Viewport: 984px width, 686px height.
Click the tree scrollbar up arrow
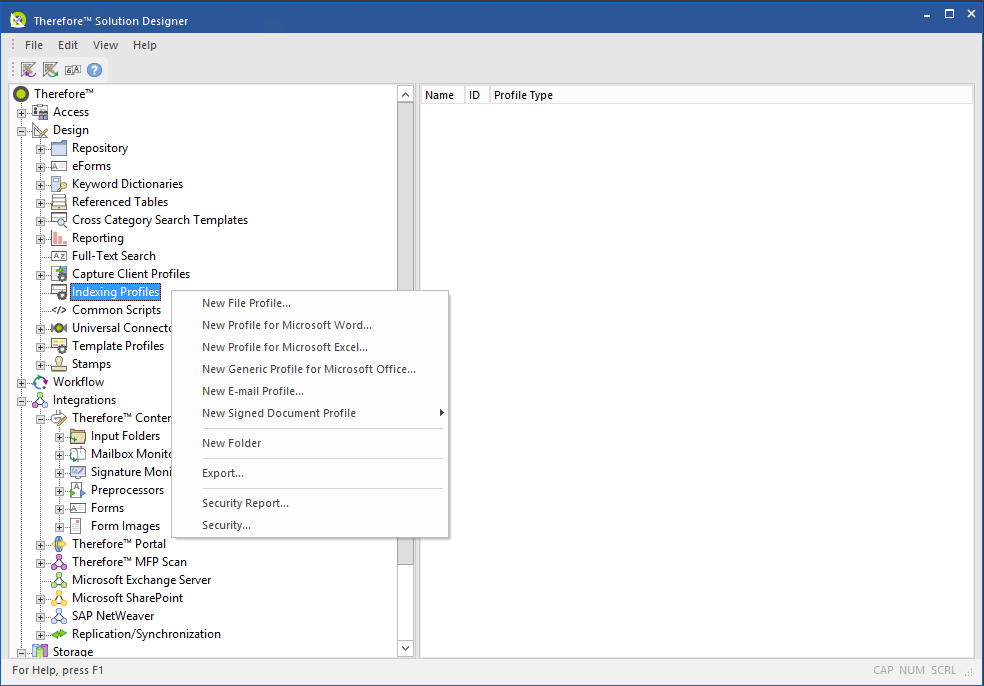pyautogui.click(x=405, y=95)
